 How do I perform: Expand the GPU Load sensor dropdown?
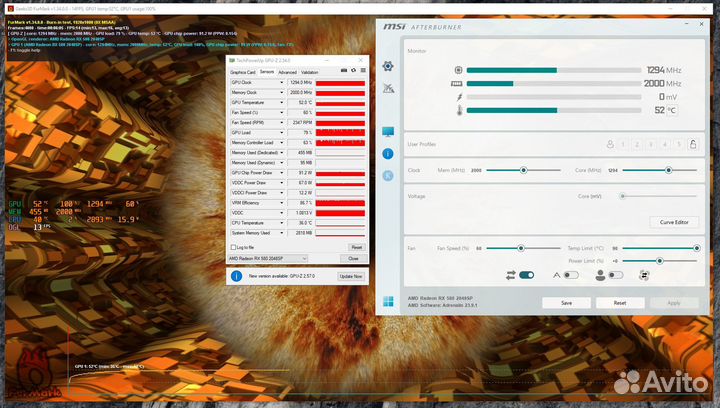pyautogui.click(x=281, y=133)
